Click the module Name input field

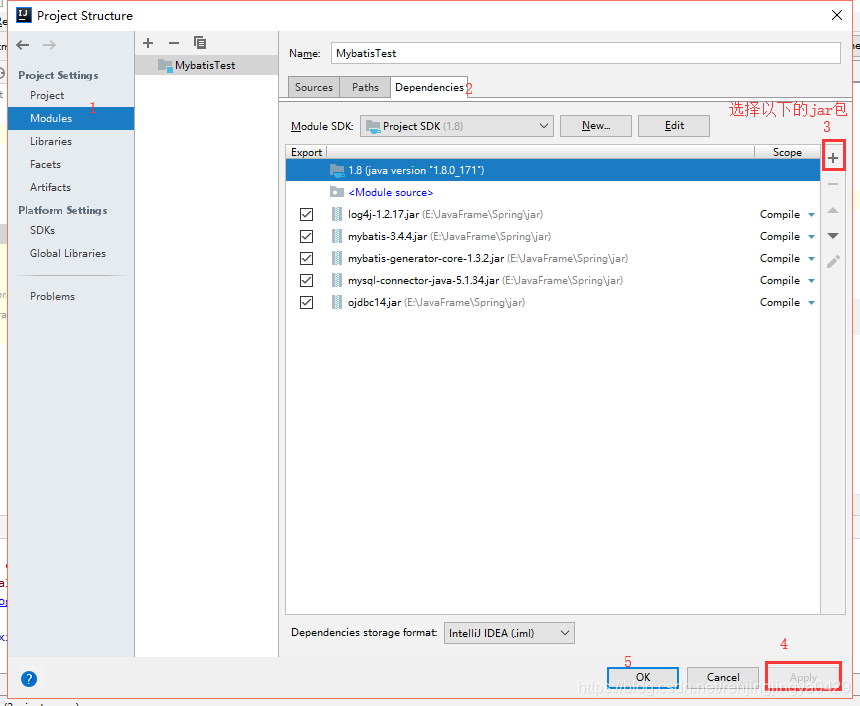586,53
